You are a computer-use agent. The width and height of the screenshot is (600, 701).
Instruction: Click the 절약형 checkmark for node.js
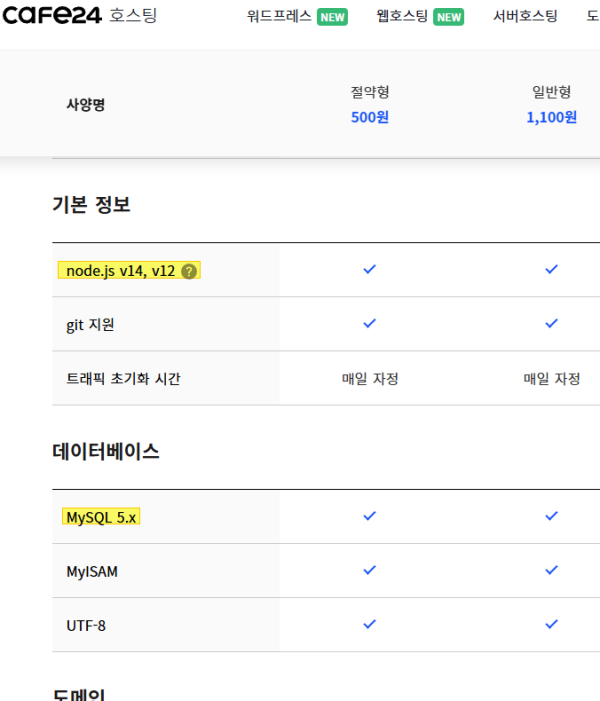click(x=369, y=270)
